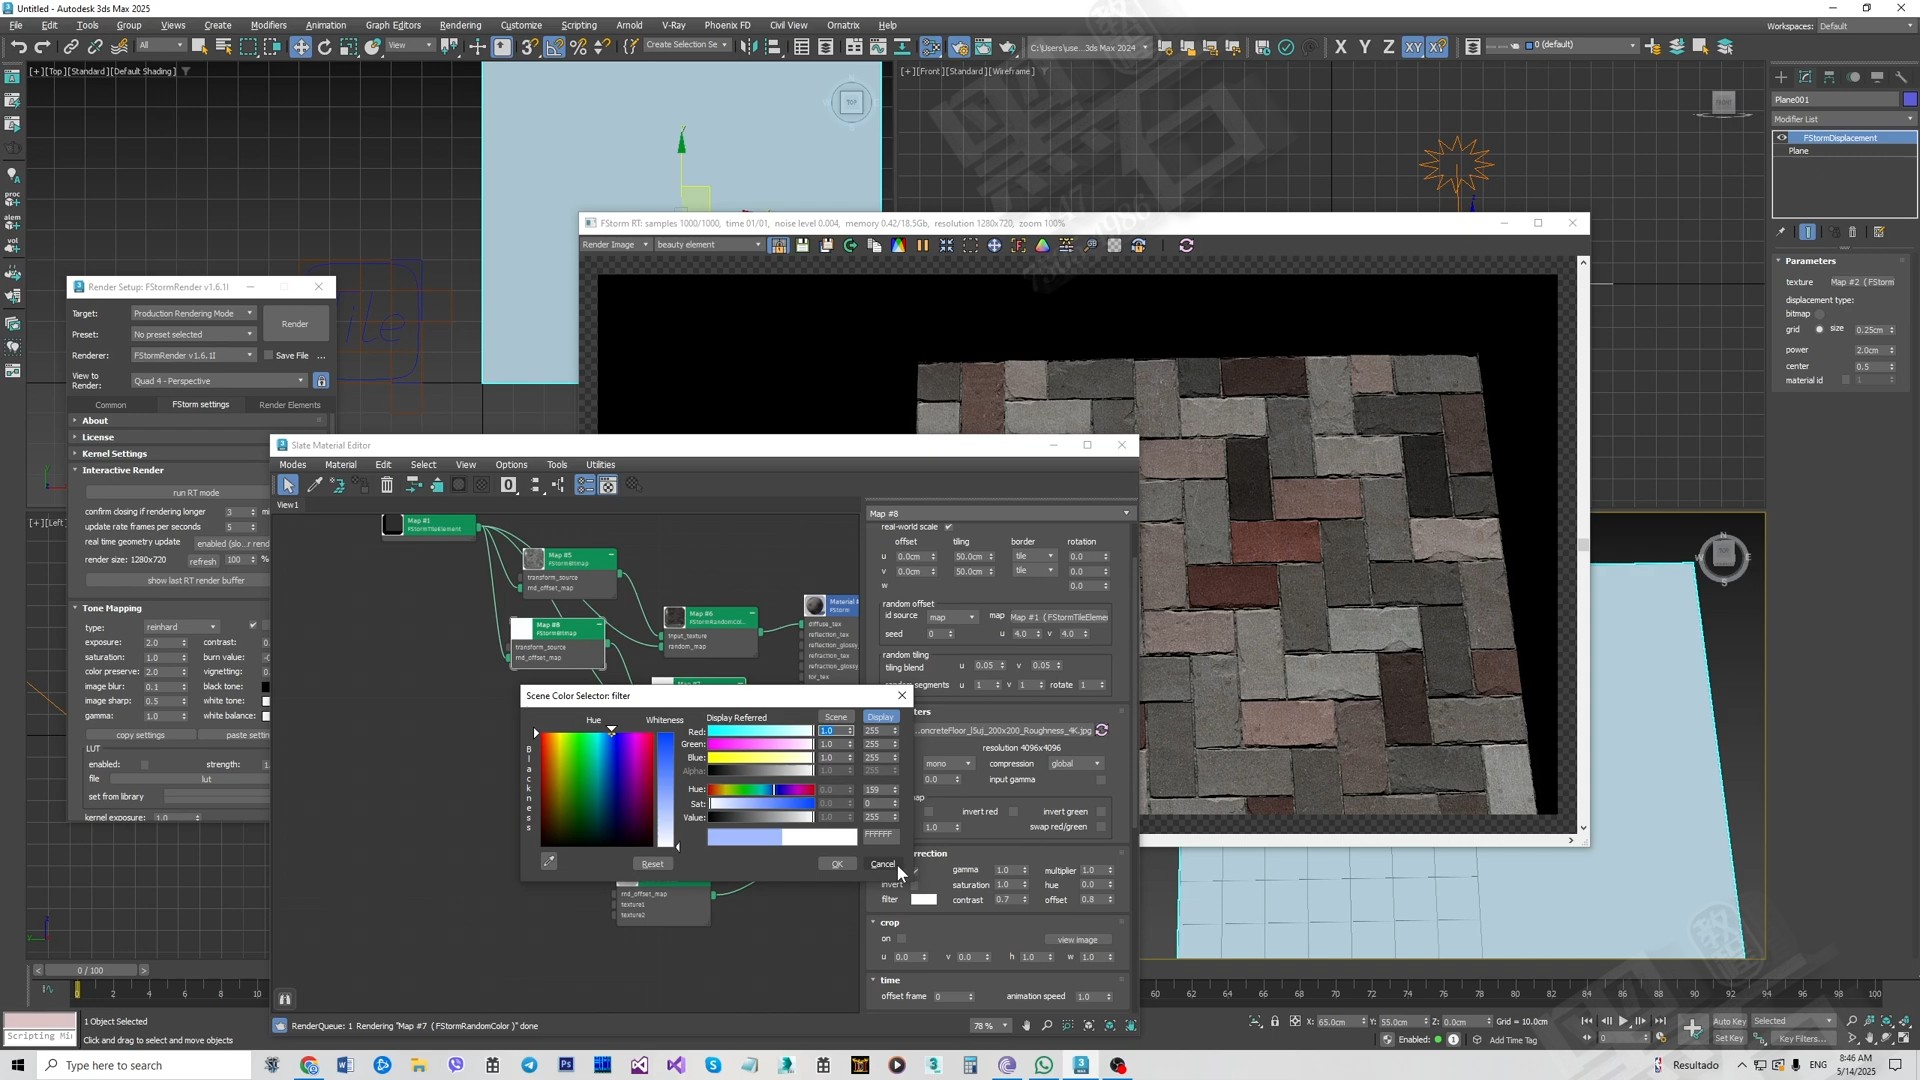Switch to the Render Elements tab
Image resolution: width=1920 pixels, height=1080 pixels.
pyautogui.click(x=289, y=405)
